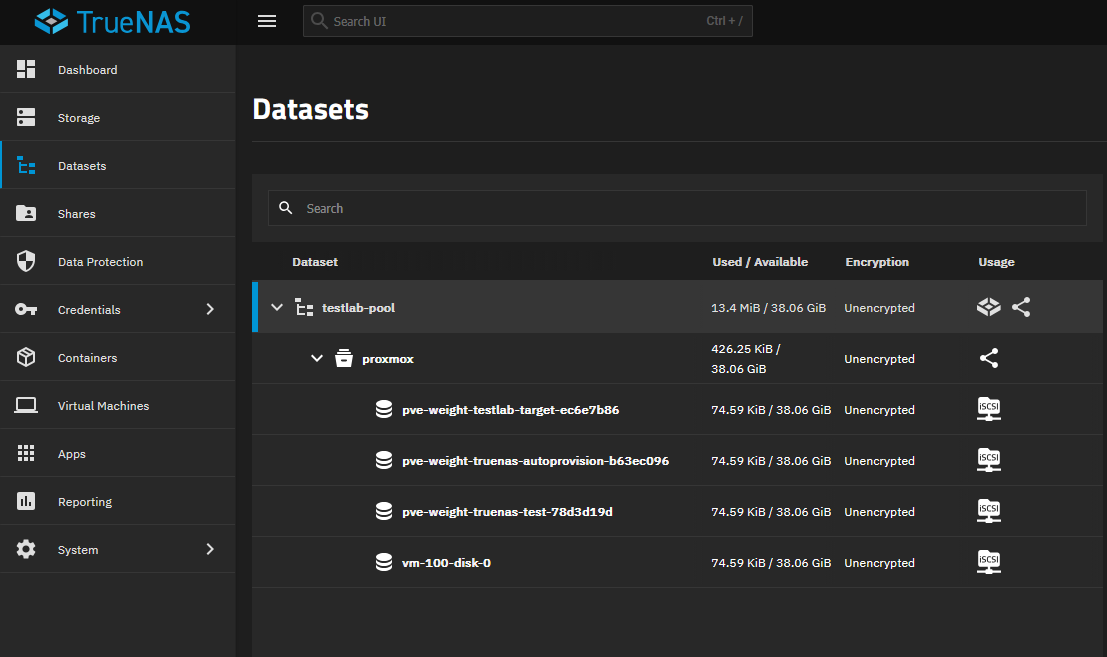This screenshot has width=1107, height=657.
Task: Click the Search UI magnifier icon
Action: point(319,21)
